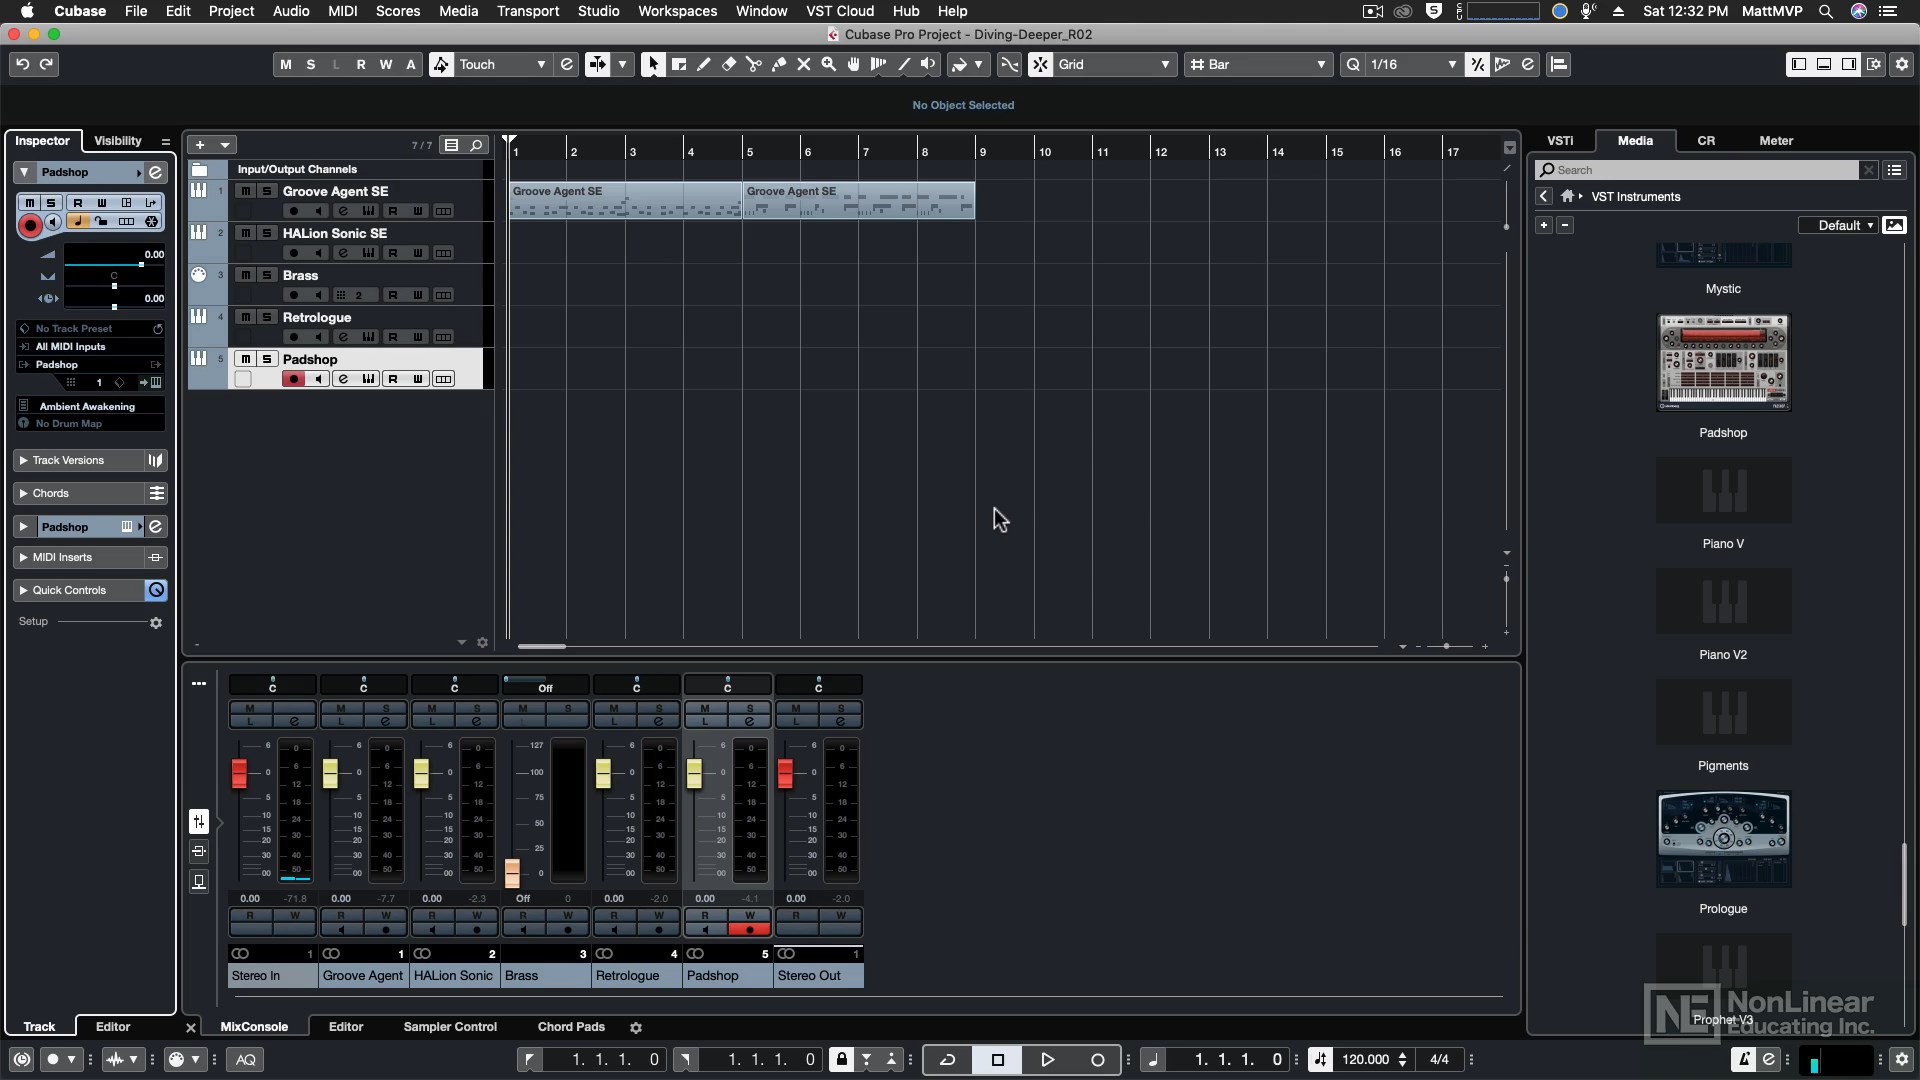This screenshot has height=1080, width=1920.
Task: Switch to the VSTi tab
Action: pyautogui.click(x=1559, y=141)
